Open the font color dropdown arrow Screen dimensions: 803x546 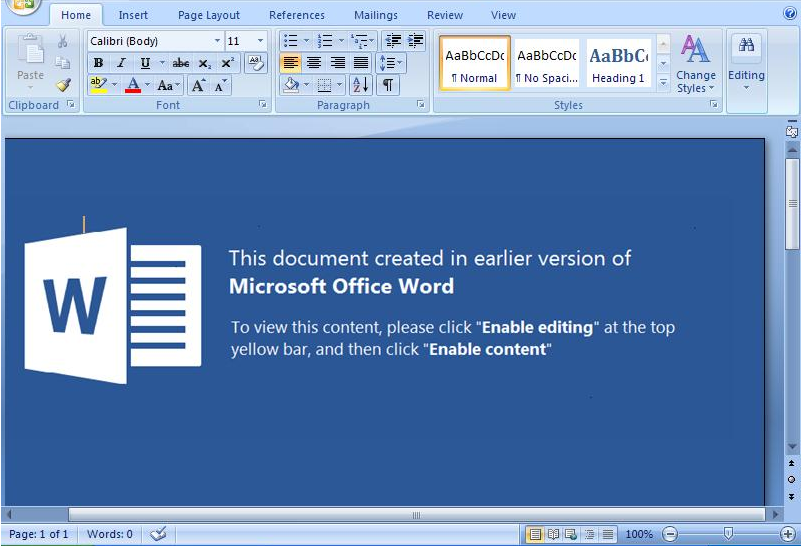pos(147,85)
